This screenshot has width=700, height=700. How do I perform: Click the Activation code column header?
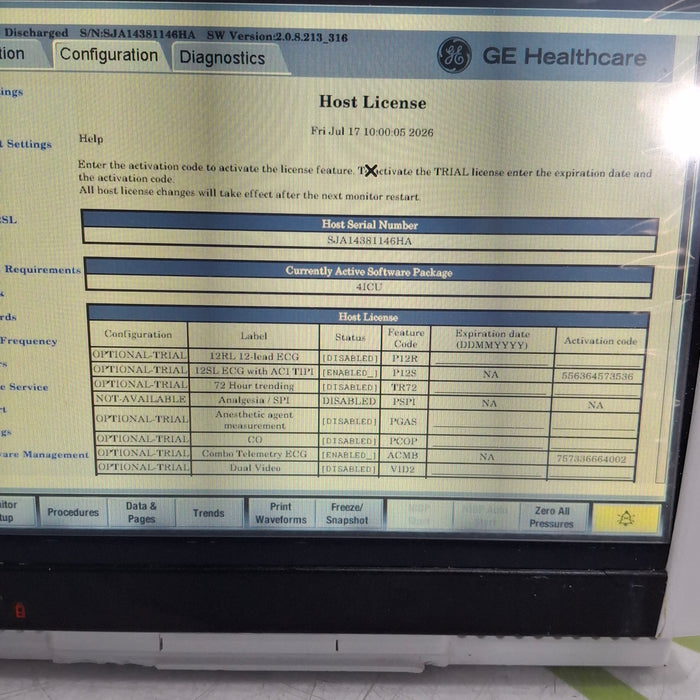[x=600, y=341]
